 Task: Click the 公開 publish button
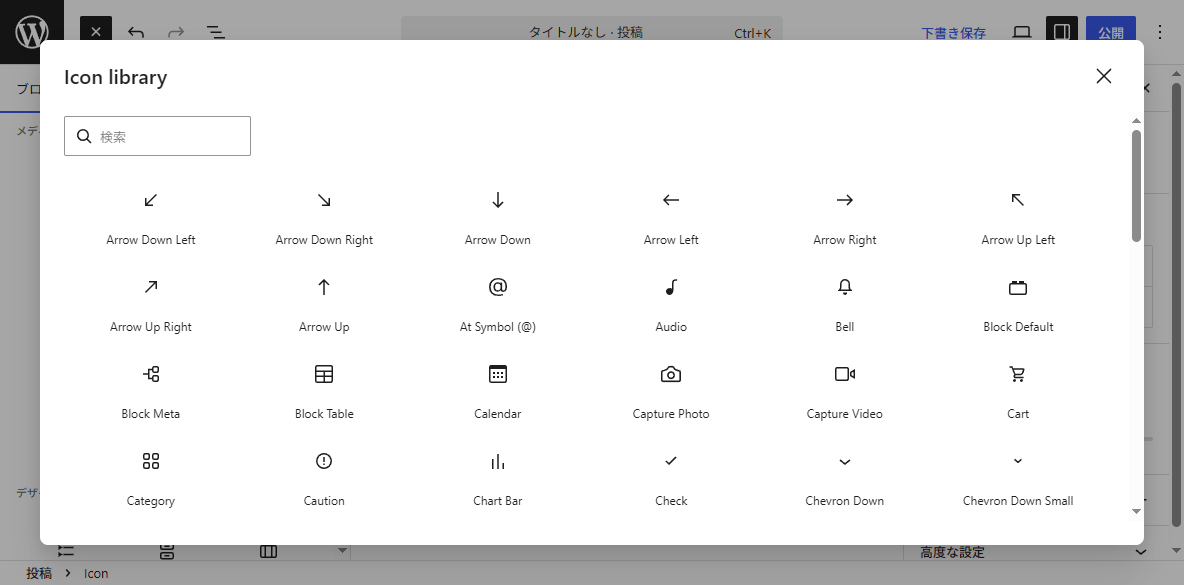click(x=1111, y=32)
